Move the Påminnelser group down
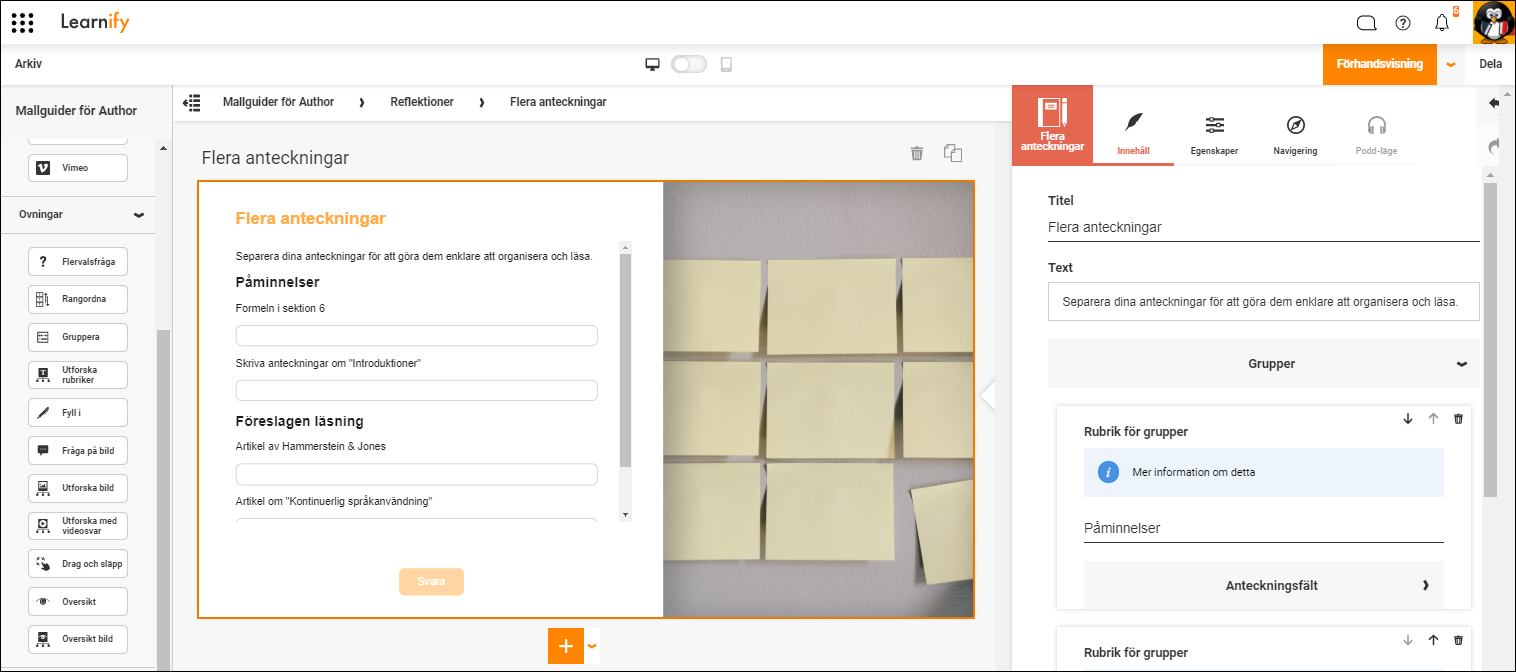 click(1408, 419)
